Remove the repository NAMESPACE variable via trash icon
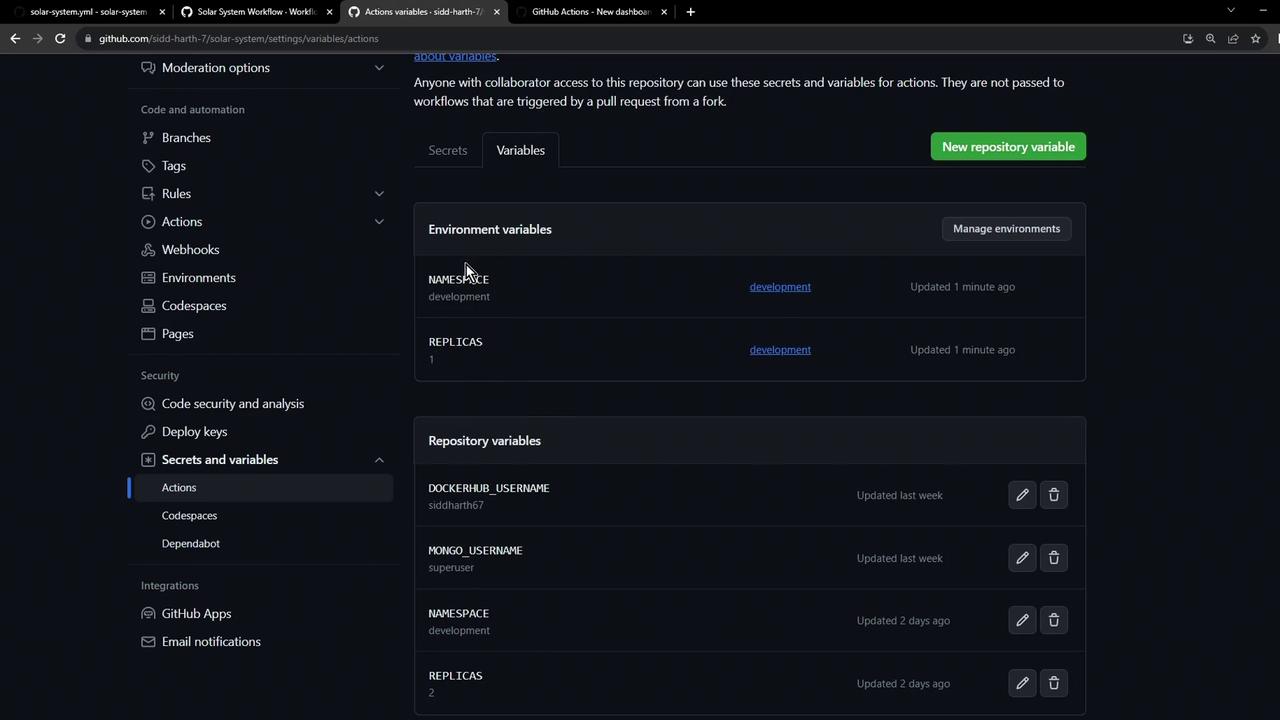The width and height of the screenshot is (1280, 720). point(1054,621)
